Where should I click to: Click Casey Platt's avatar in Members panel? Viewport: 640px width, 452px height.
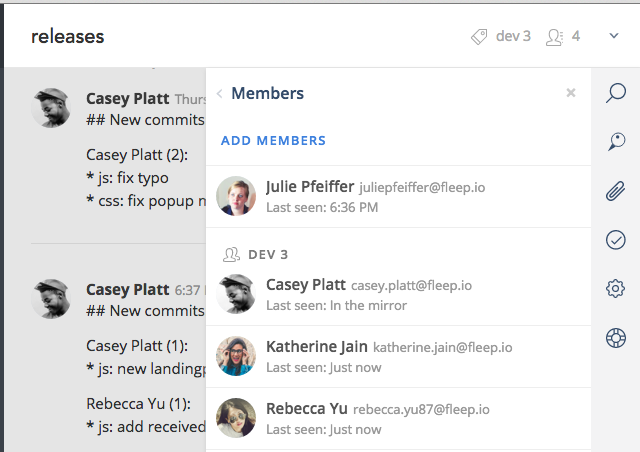click(x=236, y=294)
